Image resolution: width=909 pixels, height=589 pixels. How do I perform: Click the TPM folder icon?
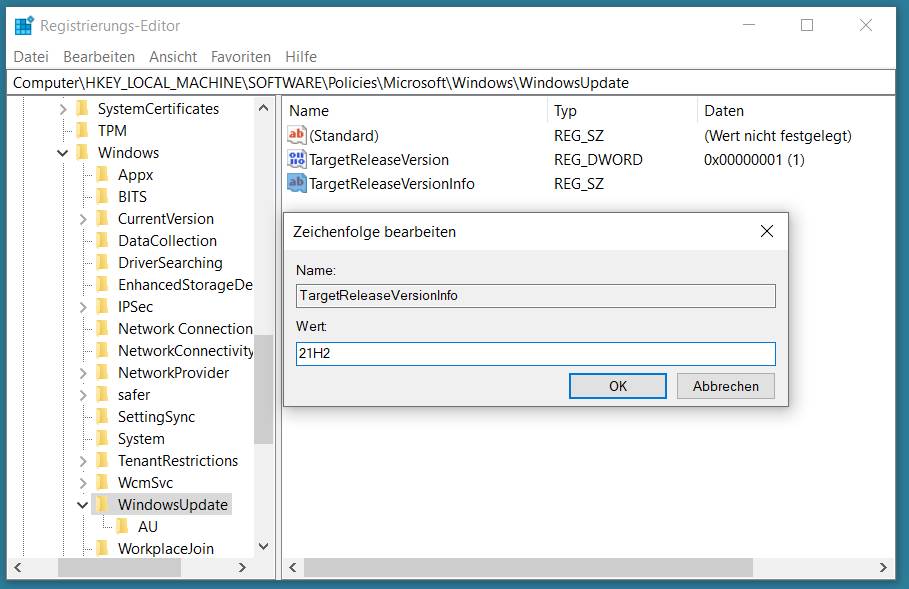[x=82, y=131]
